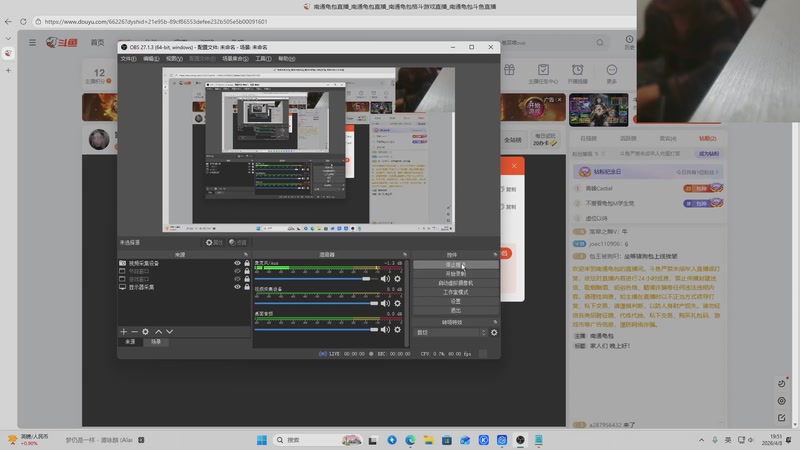Toggle lock on second source row
Image resolution: width=800 pixels, height=450 pixels.
point(247,271)
